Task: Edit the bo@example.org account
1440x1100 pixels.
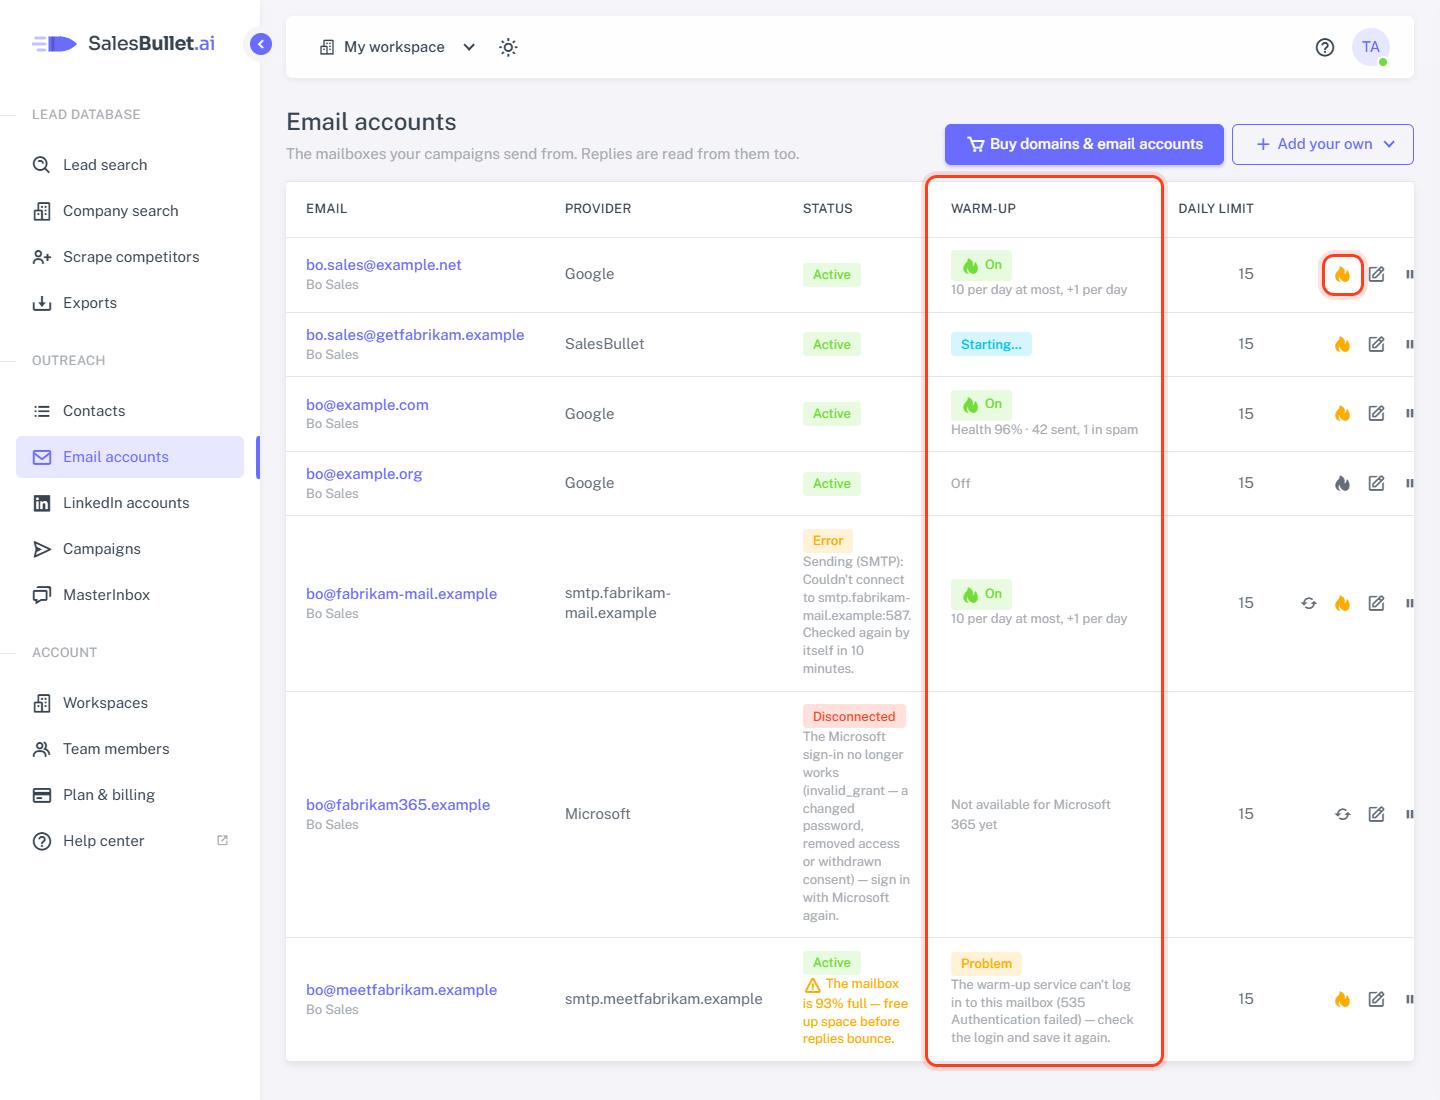Action: pos(1377,483)
